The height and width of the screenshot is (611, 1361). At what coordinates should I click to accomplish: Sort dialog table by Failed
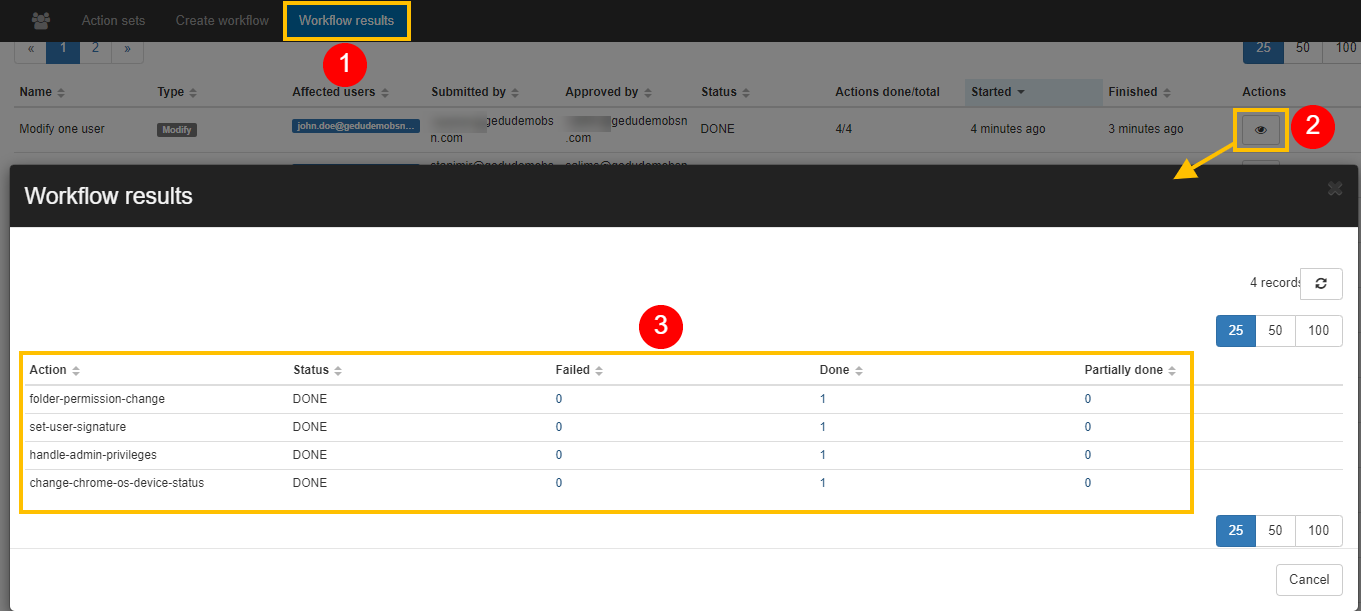point(580,370)
